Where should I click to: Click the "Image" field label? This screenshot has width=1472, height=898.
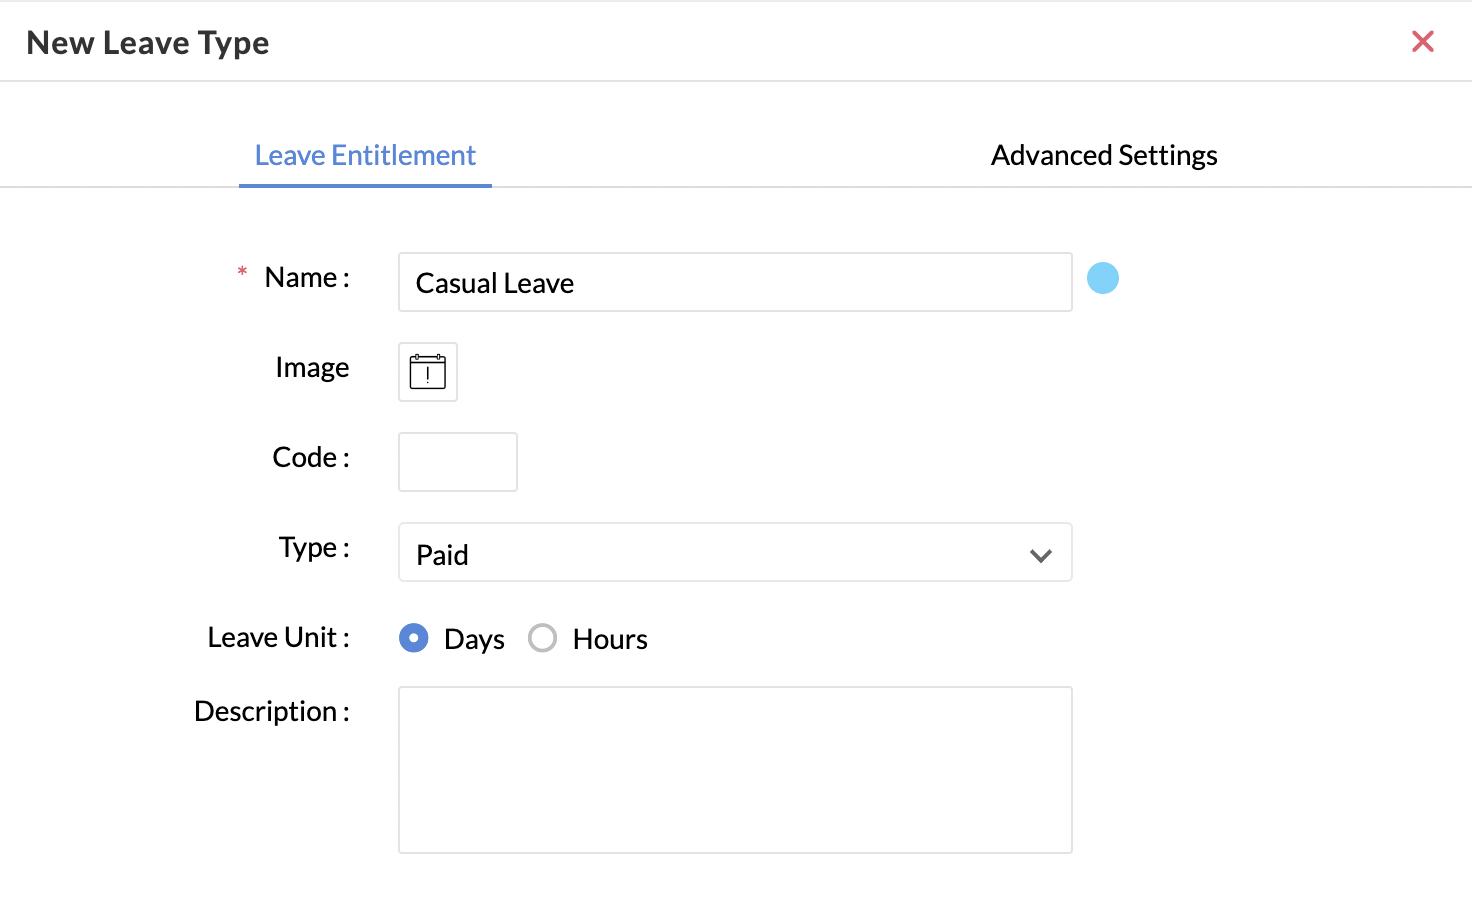click(312, 368)
